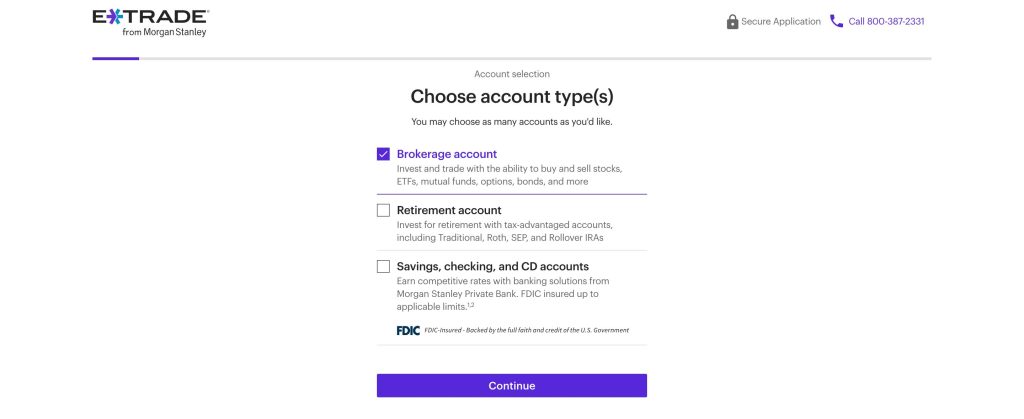Click the phone handset icon
Image resolution: width=1024 pixels, height=419 pixels.
[836, 21]
